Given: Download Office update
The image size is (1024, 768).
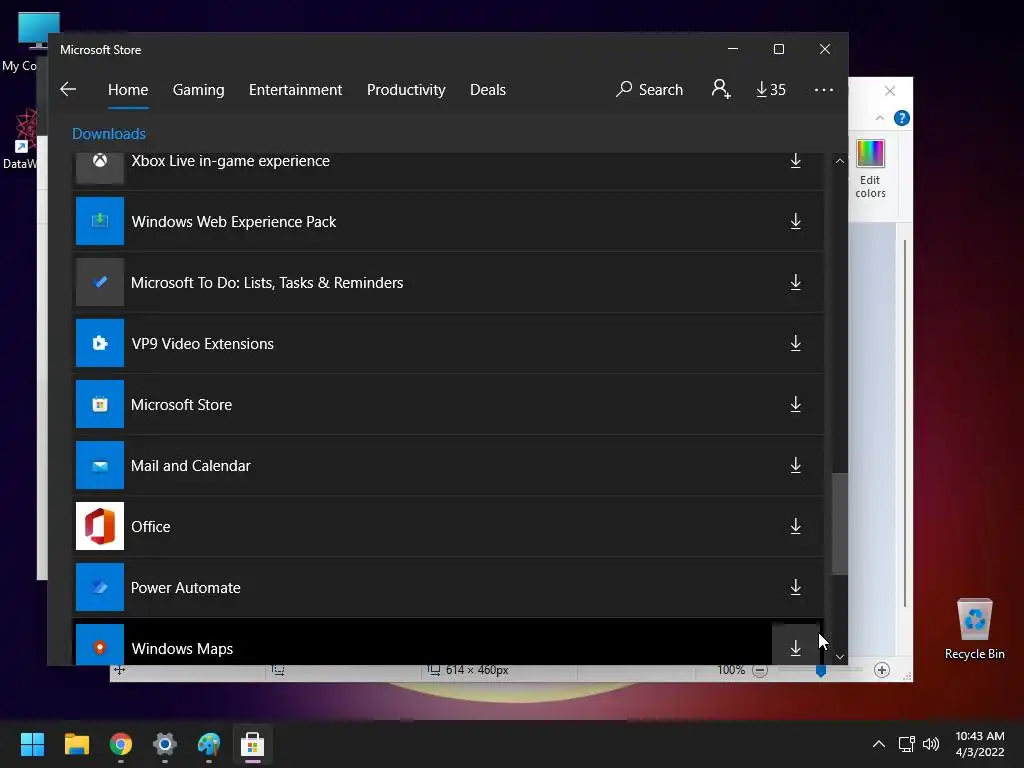Looking at the screenshot, I should click(x=795, y=526).
